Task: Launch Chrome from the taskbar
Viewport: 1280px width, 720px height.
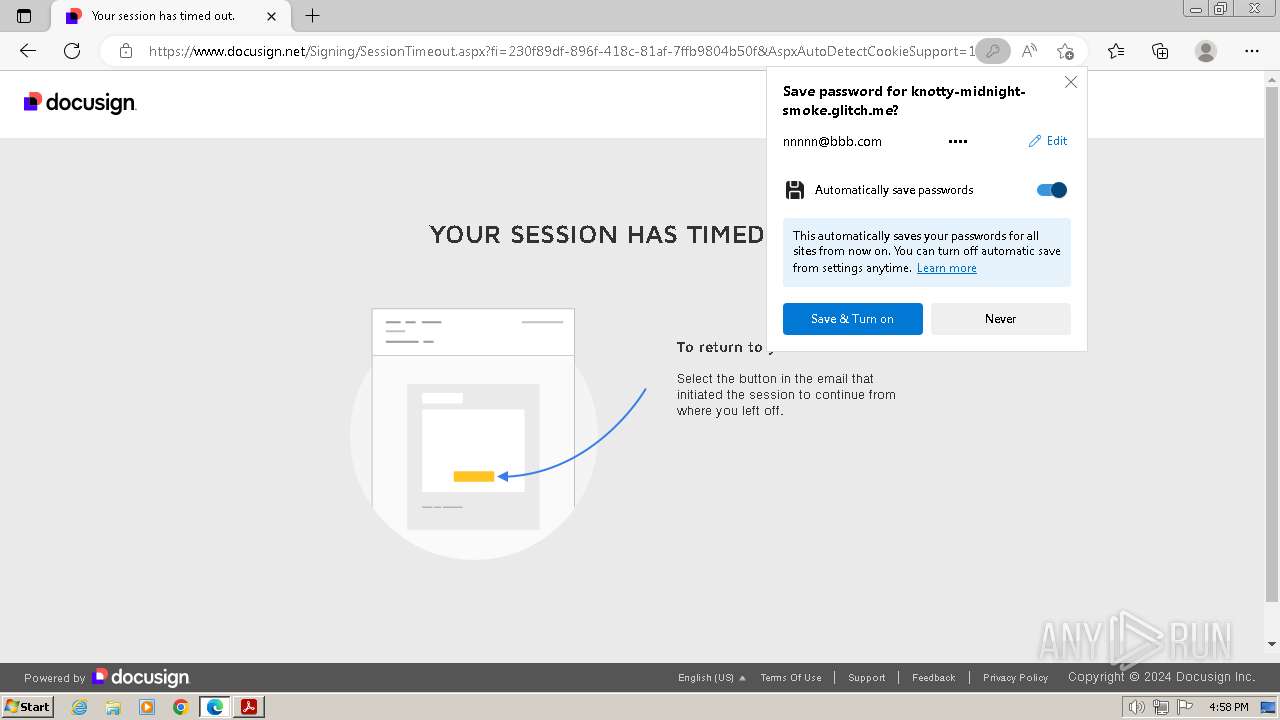Action: [180, 707]
